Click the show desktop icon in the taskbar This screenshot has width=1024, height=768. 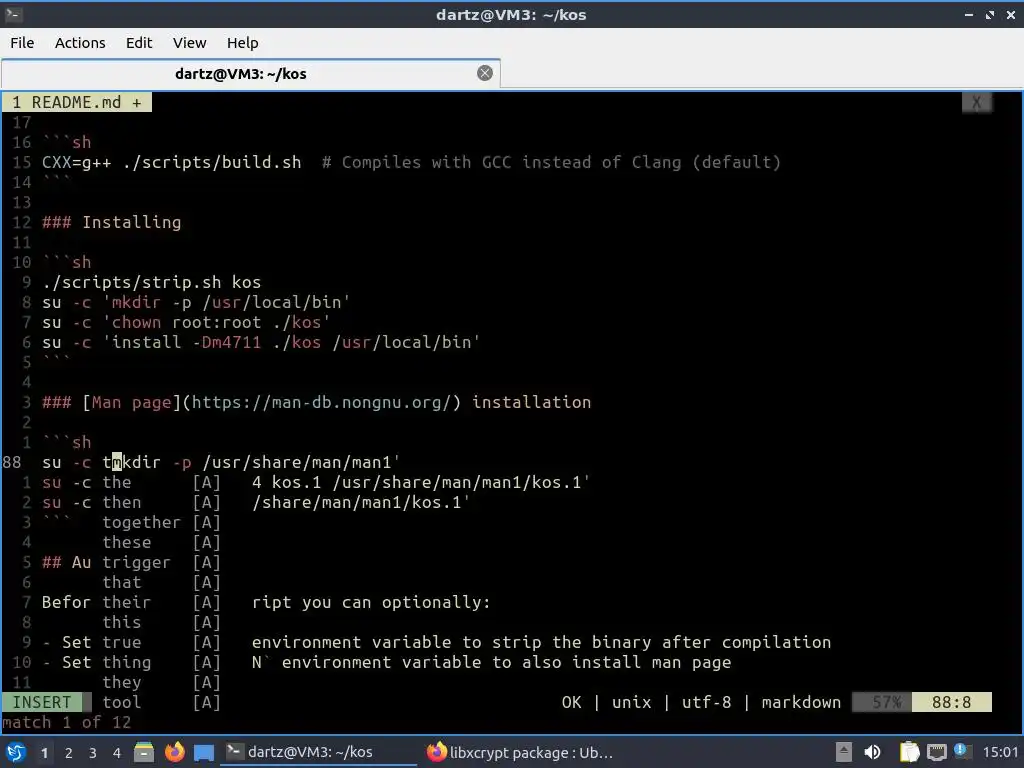click(x=204, y=752)
